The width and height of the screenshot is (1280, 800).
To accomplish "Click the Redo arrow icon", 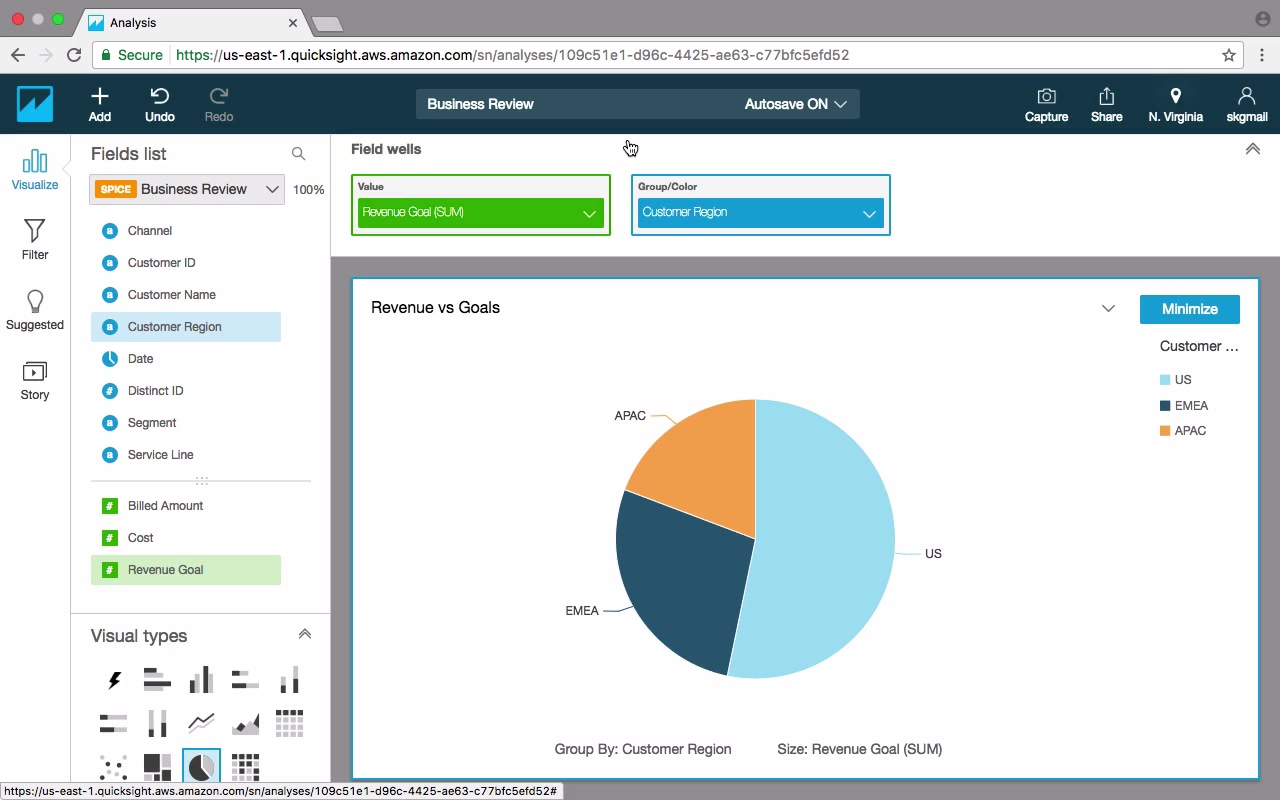I will [218, 96].
